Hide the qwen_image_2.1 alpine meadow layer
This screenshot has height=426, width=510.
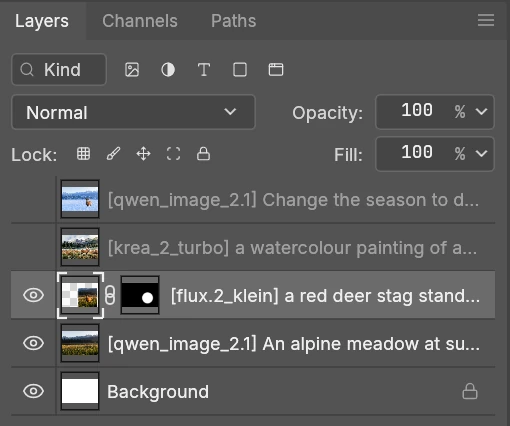[33, 343]
